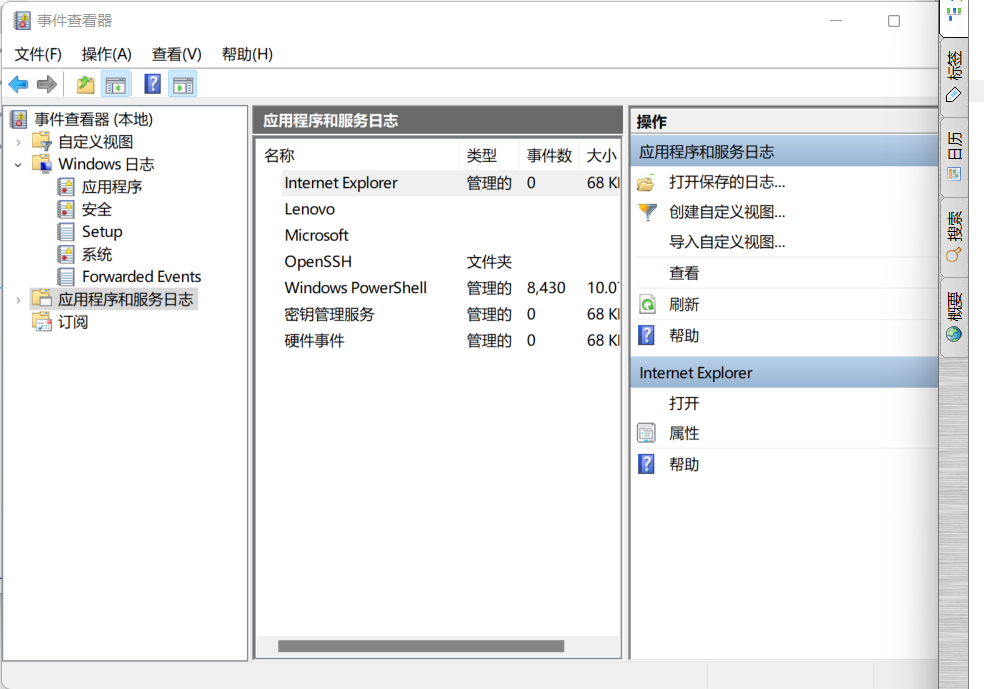Click the help icon under Internet Explorer actions
This screenshot has width=984, height=689.
click(x=646, y=464)
